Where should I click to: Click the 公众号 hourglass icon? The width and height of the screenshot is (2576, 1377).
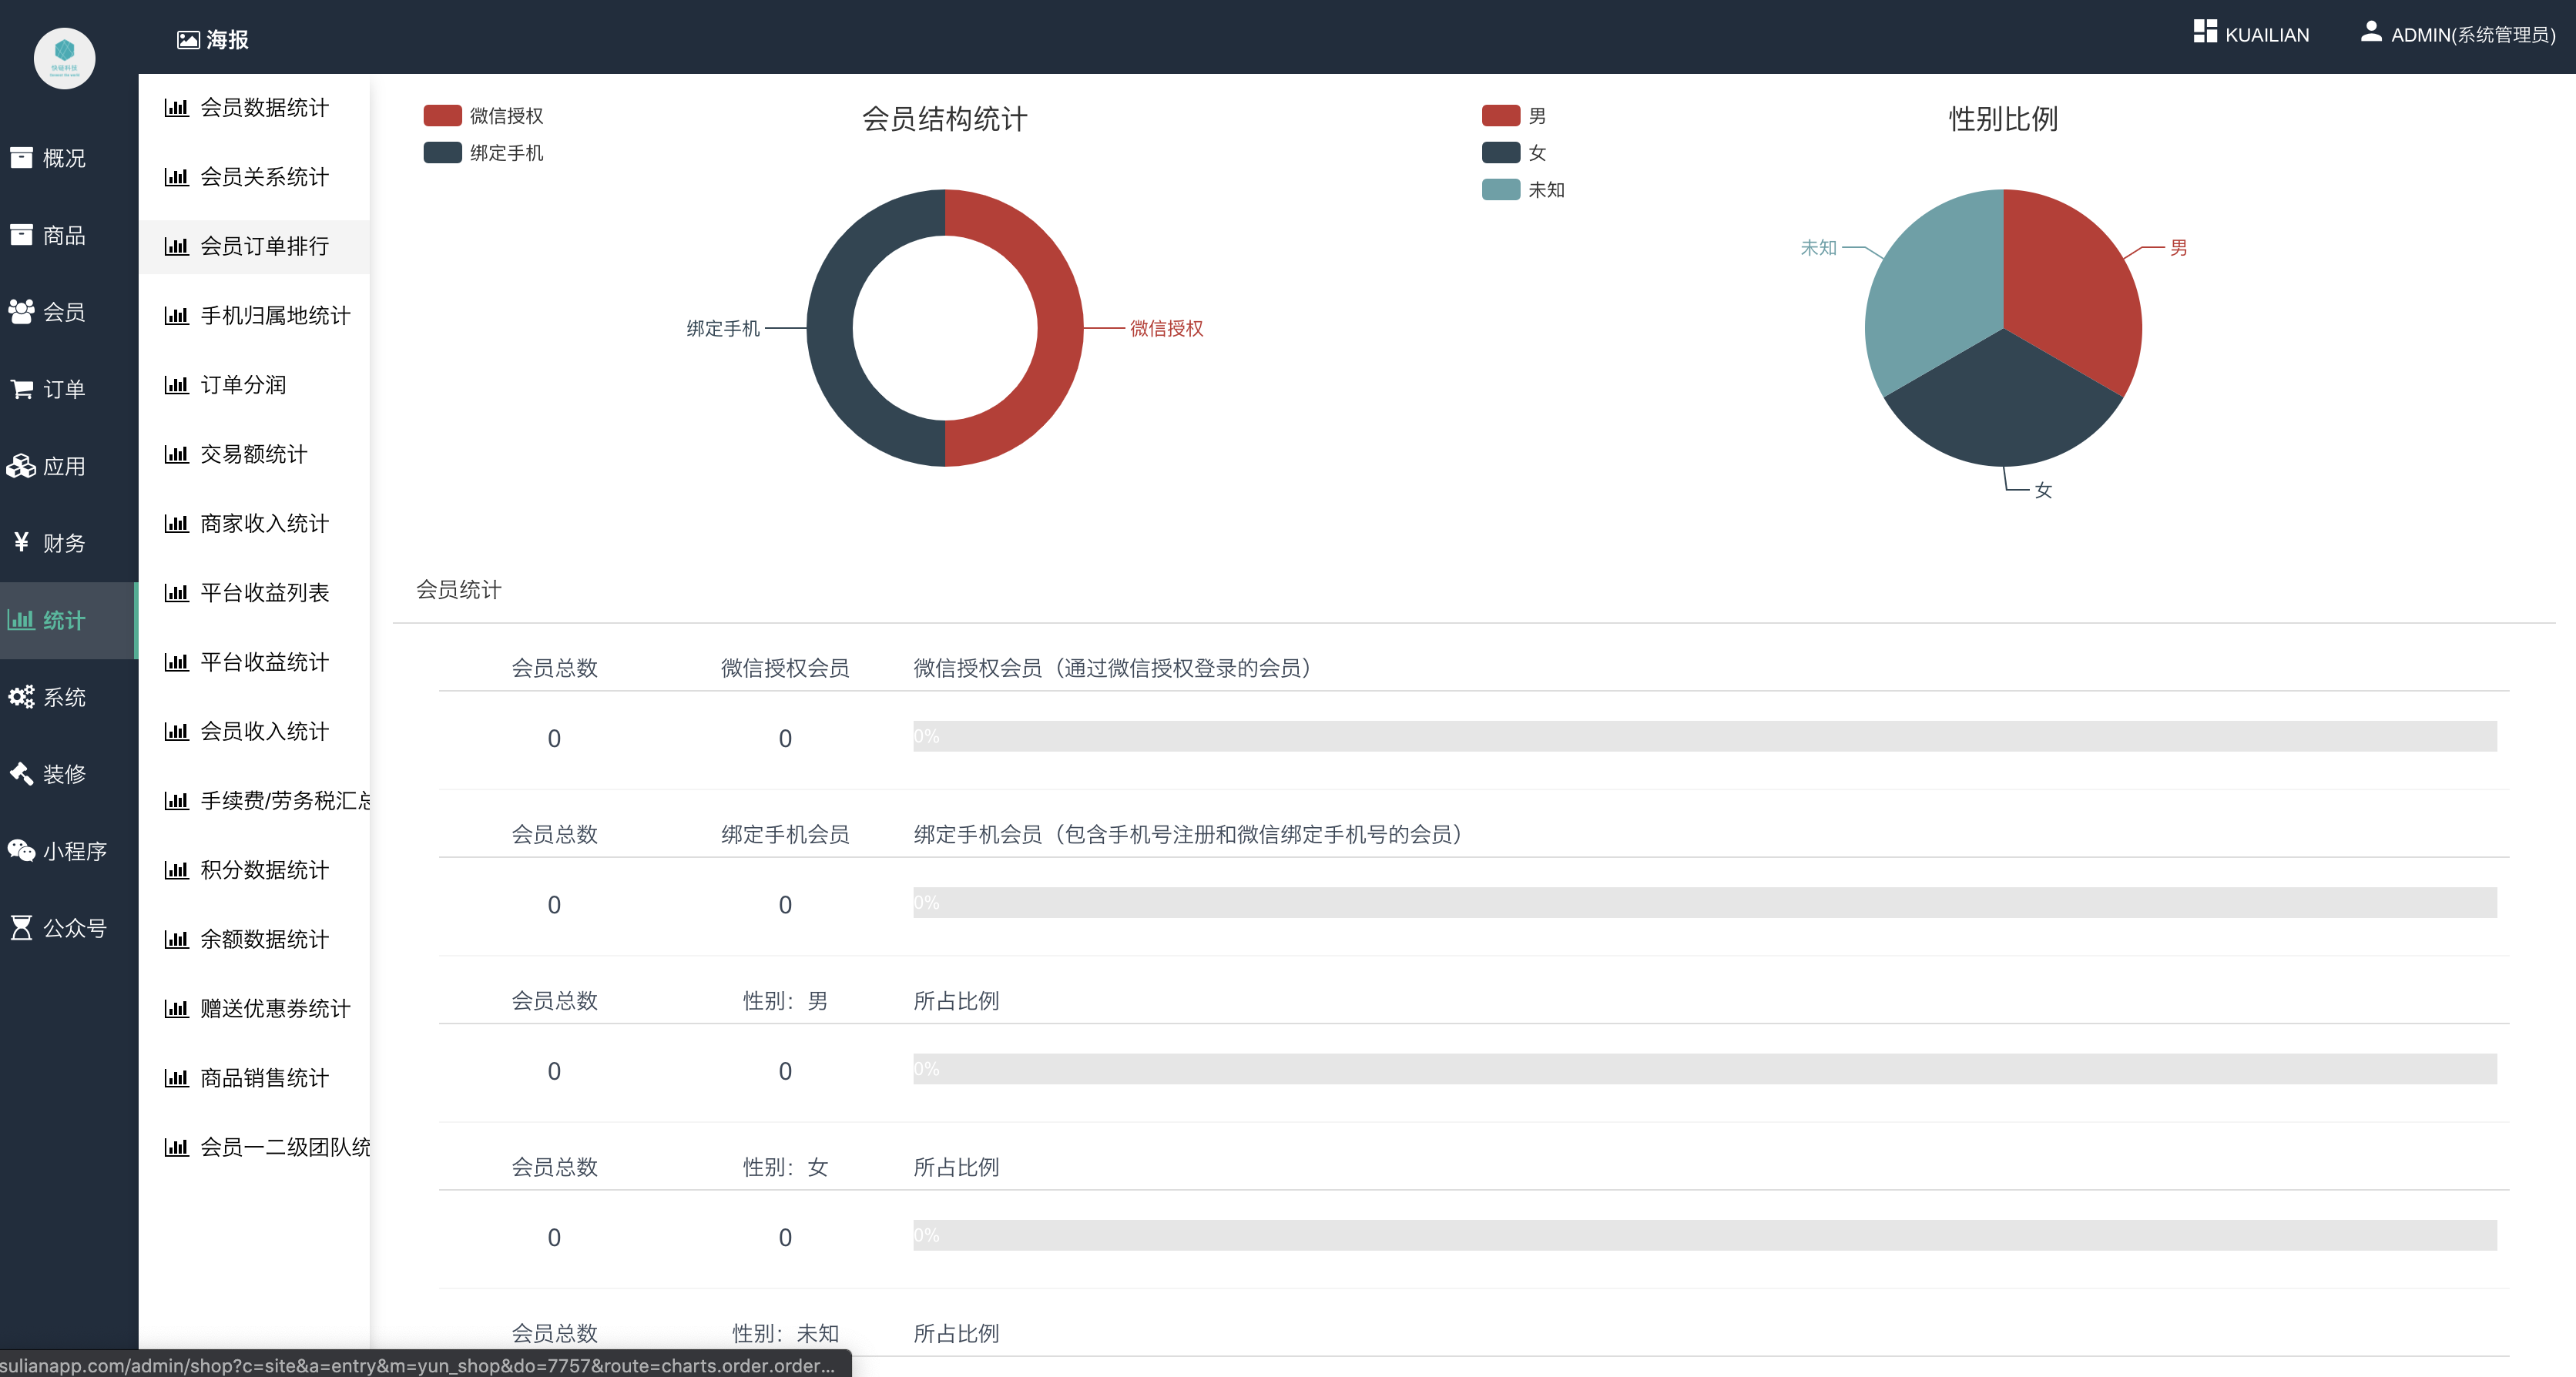pyautogui.click(x=21, y=928)
